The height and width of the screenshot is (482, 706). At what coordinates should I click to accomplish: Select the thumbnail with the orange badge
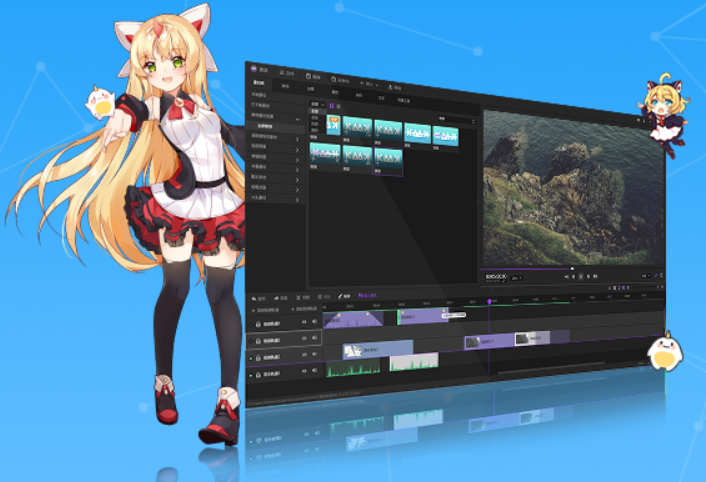[x=333, y=126]
